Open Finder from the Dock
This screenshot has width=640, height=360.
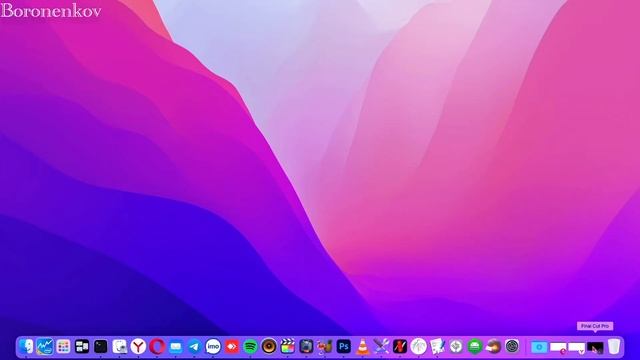26,347
